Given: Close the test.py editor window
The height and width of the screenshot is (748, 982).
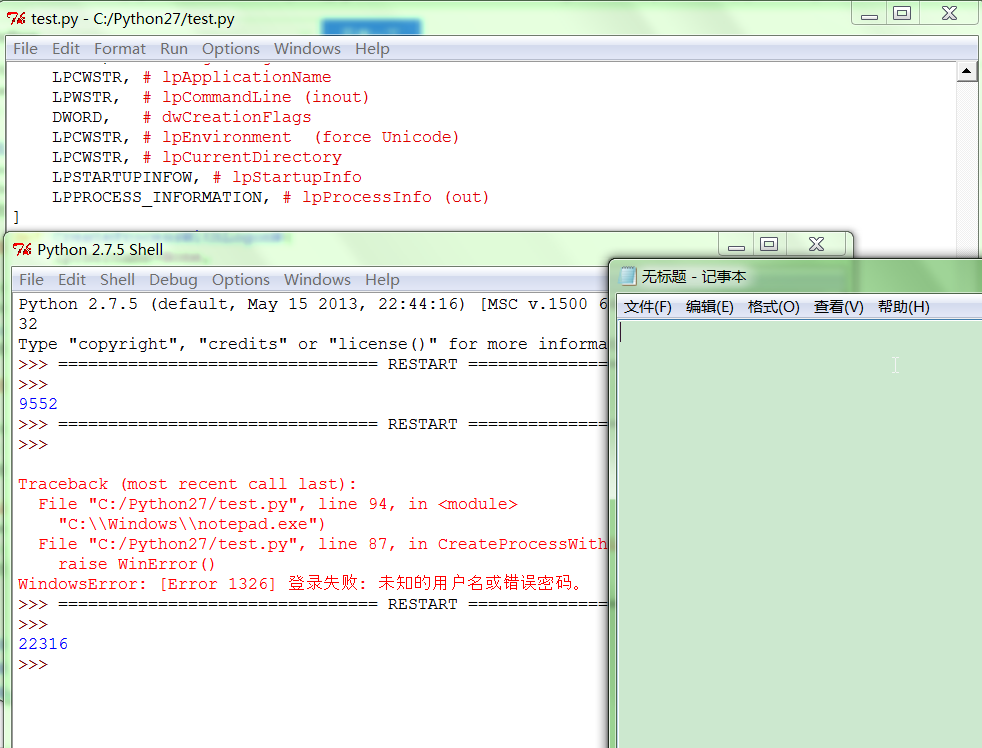Looking at the screenshot, I should [949, 14].
